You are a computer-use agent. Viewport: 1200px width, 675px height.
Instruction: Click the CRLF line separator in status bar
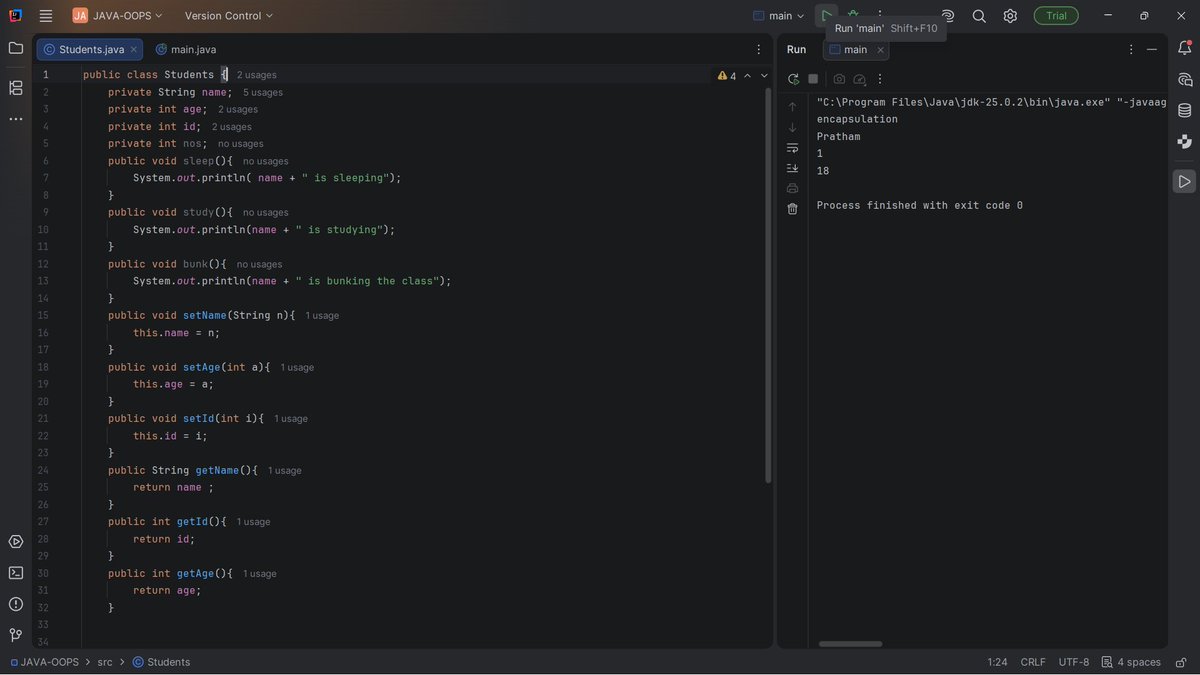(x=1033, y=662)
